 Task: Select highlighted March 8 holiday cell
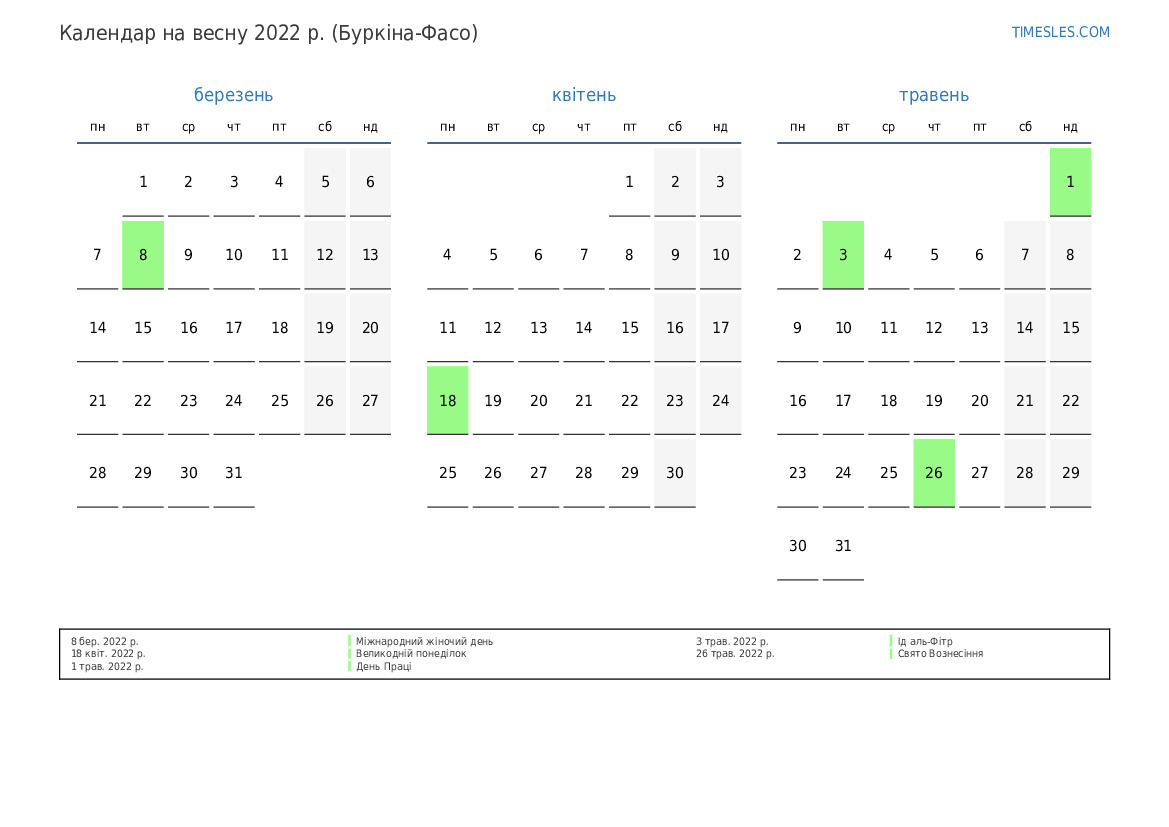click(x=143, y=255)
